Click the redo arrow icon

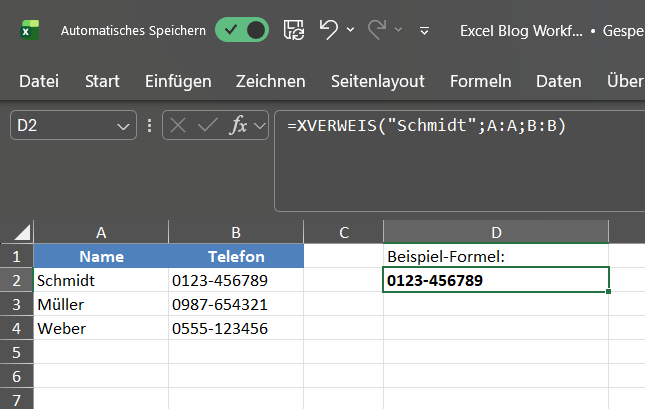coord(377,30)
